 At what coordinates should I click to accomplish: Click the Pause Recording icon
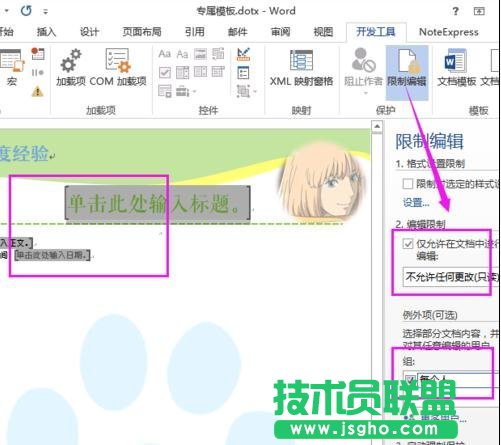coord(37,72)
